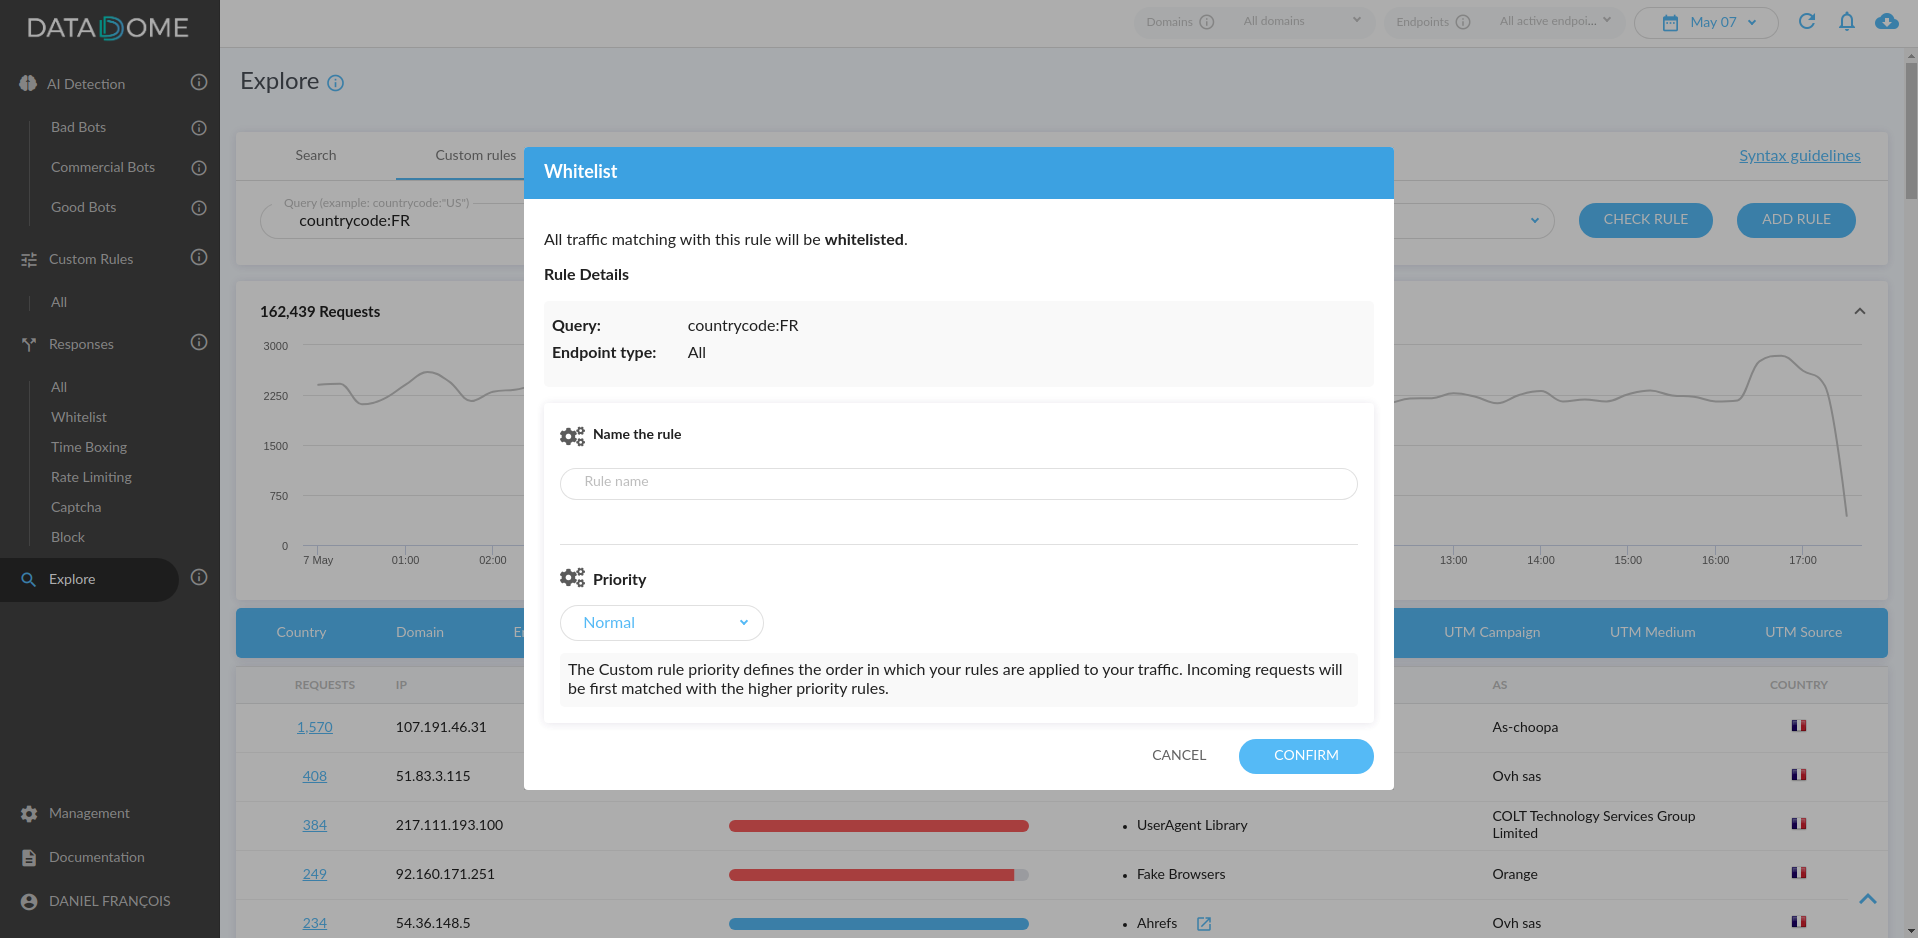Collapse the requests chart panel

1860,311
